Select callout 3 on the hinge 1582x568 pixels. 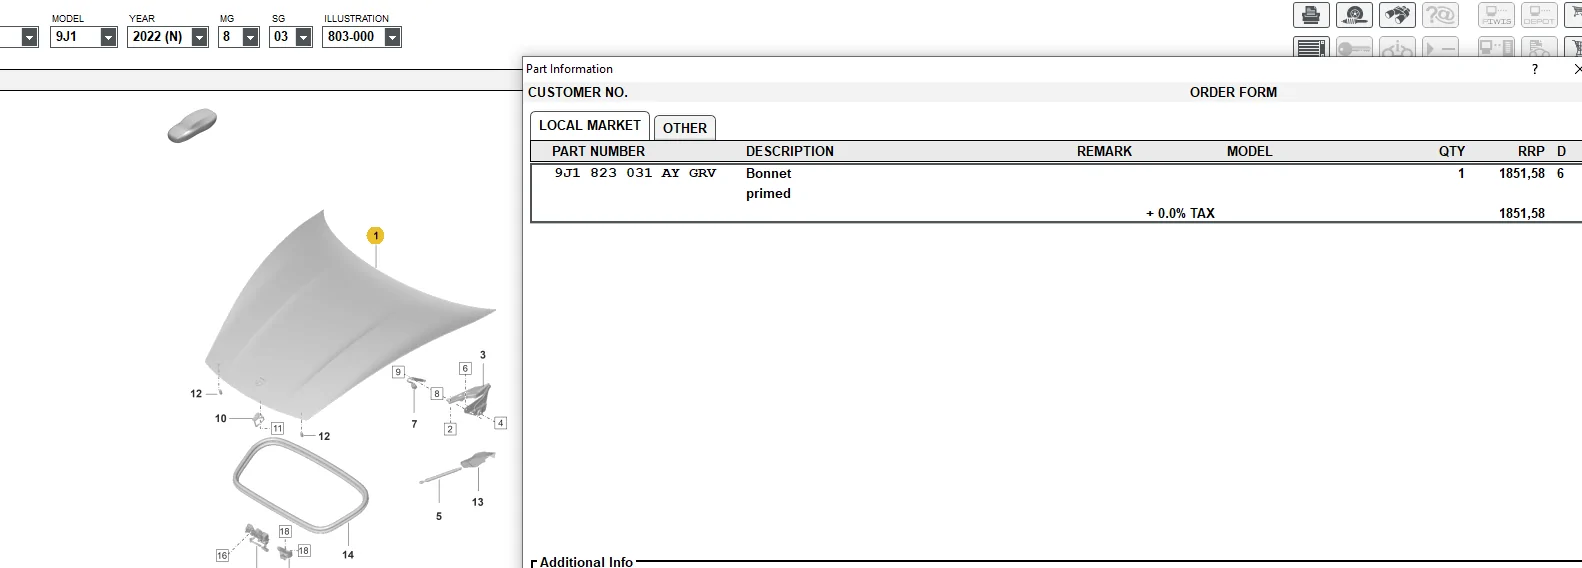[x=483, y=355]
